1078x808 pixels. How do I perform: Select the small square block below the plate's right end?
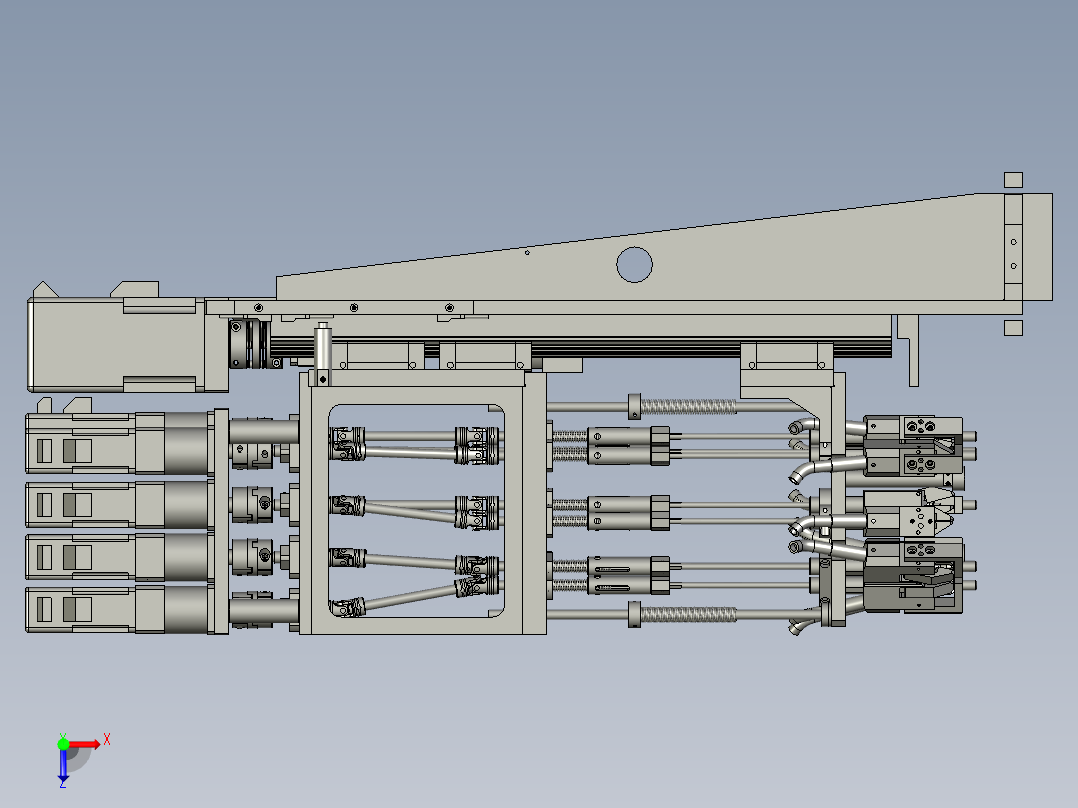coord(1013,327)
